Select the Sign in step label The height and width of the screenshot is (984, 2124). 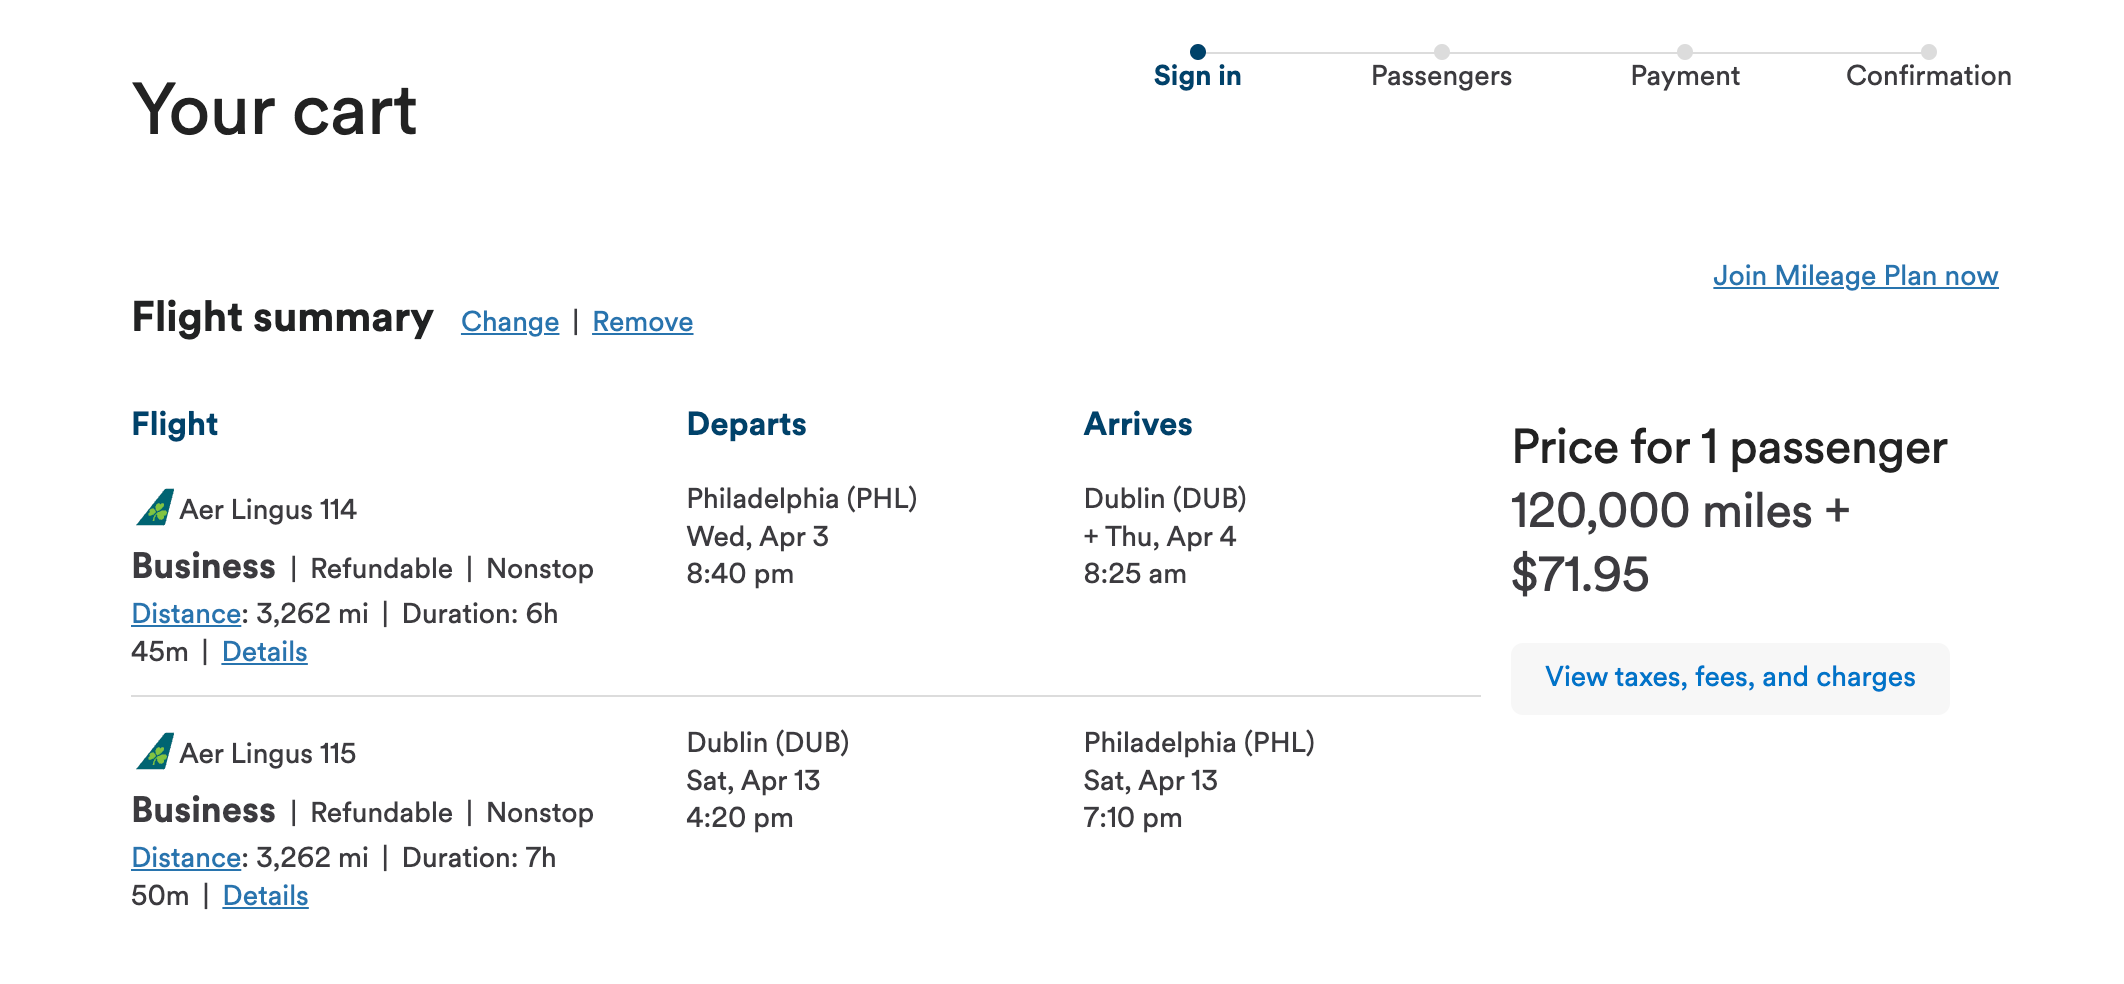point(1197,76)
